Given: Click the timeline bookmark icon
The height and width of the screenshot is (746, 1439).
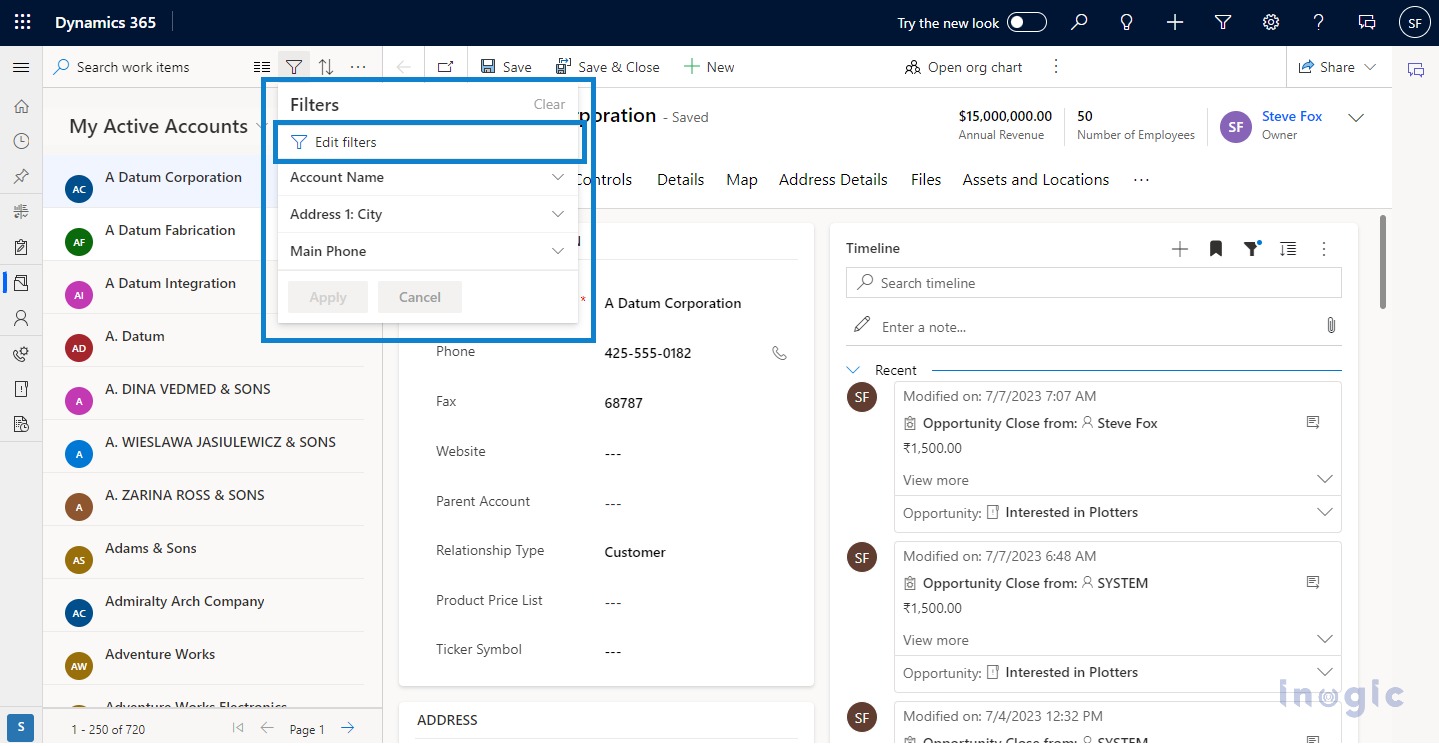Looking at the screenshot, I should (1216, 249).
